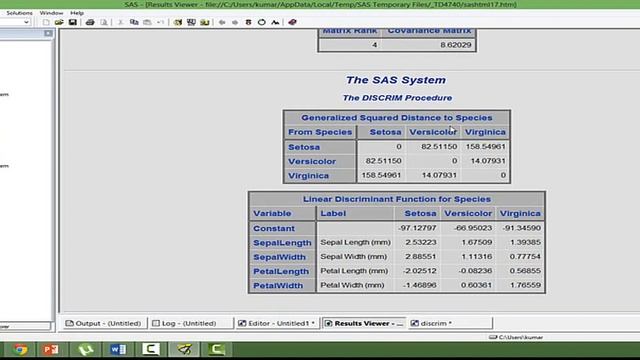
Task: Click the SAS Help book icon
Action: pos(292,22)
